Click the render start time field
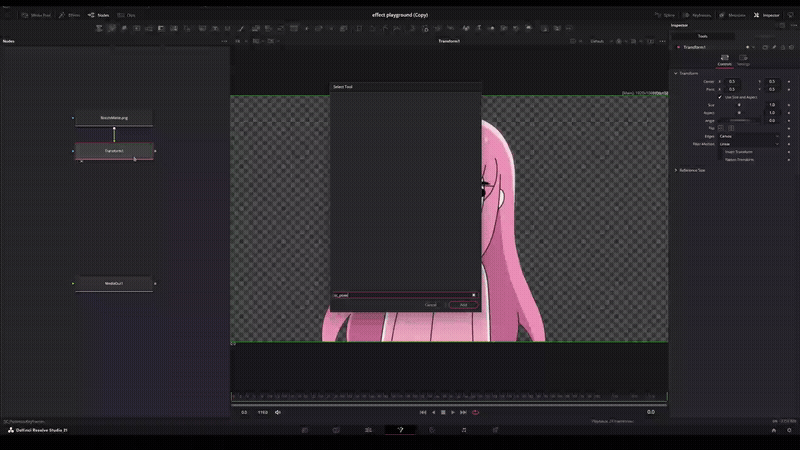 pyautogui.click(x=244, y=412)
